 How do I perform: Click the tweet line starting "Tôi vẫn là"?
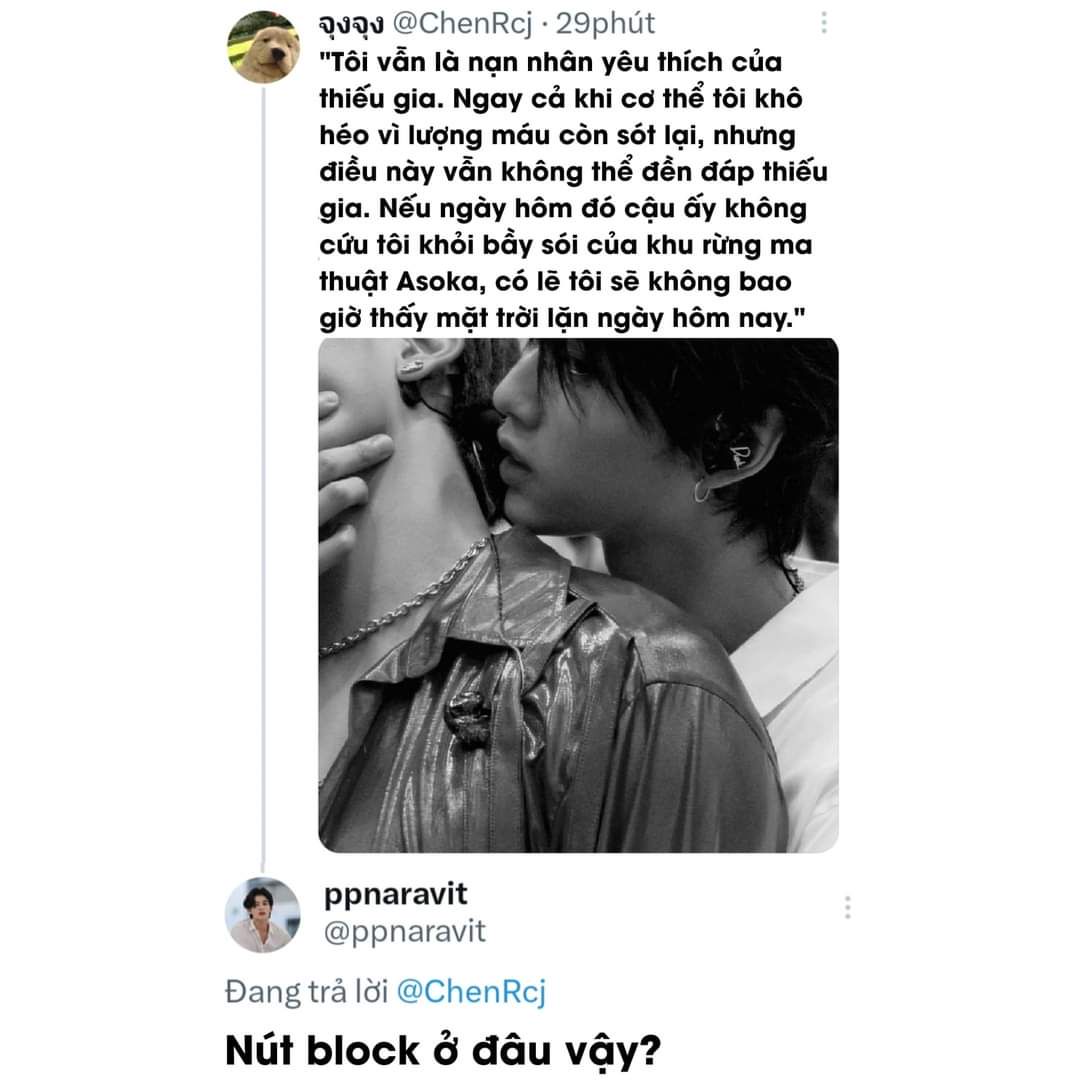click(x=550, y=63)
